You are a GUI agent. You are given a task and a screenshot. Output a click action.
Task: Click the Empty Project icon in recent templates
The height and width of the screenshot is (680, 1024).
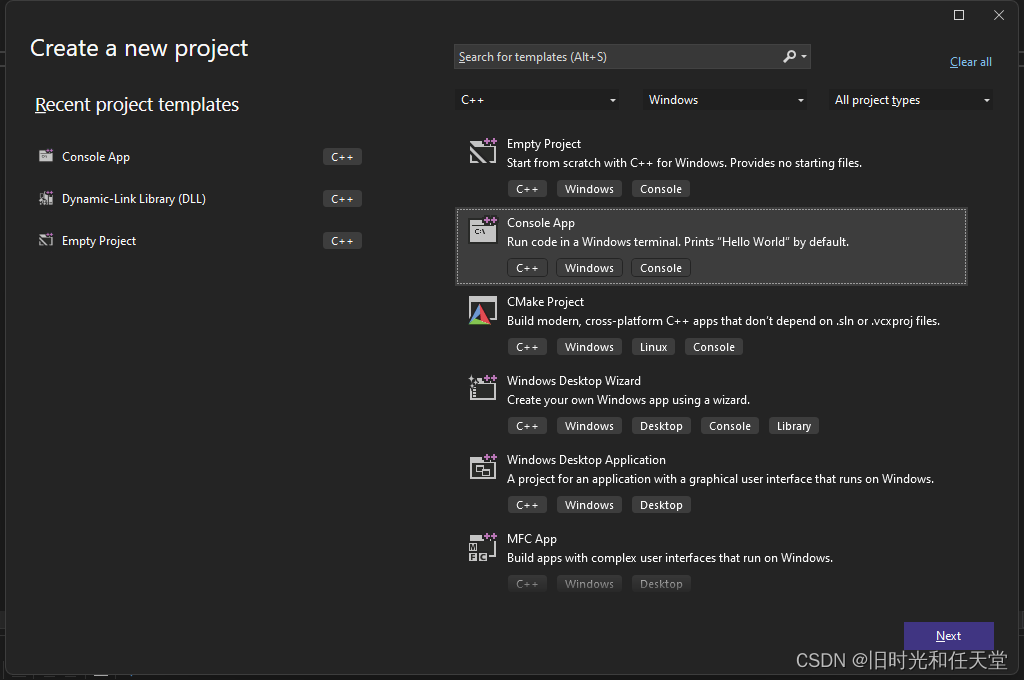pos(46,240)
